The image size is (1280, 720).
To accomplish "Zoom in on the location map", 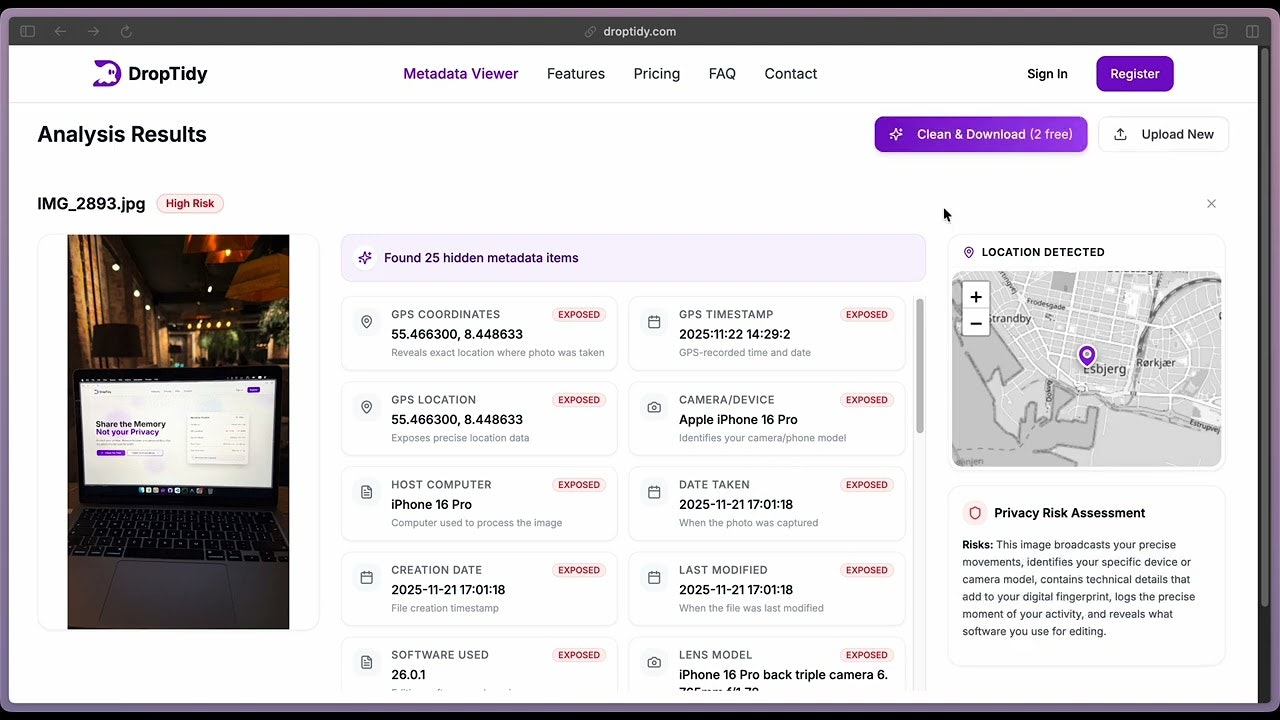I will pos(975,296).
